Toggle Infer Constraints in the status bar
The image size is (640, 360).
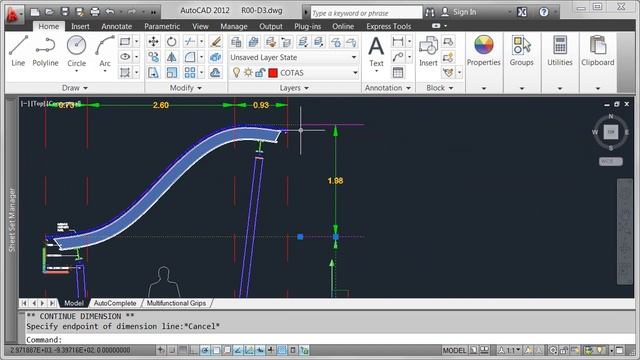point(161,350)
